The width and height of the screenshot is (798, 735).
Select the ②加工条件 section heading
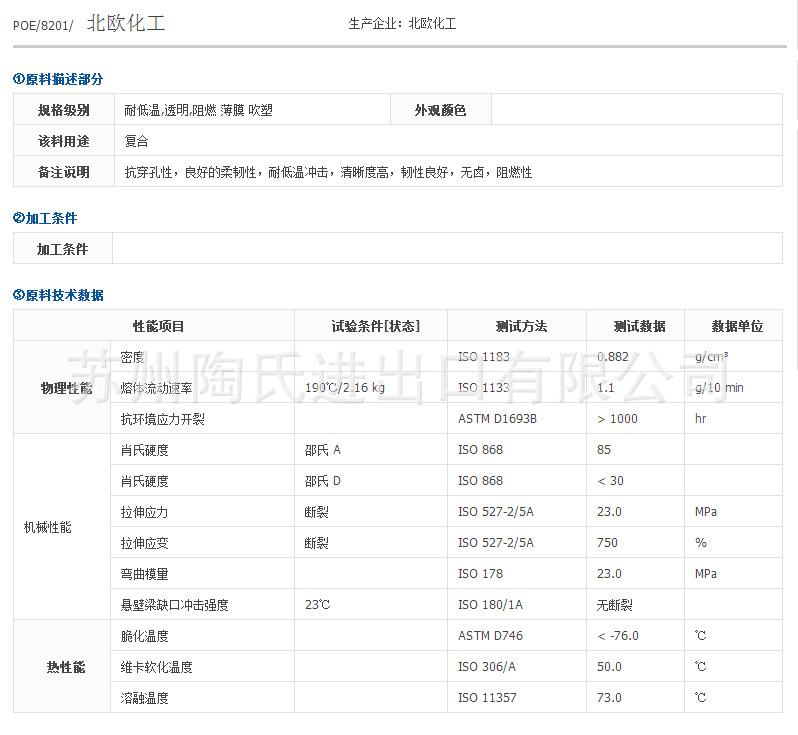click(45, 218)
